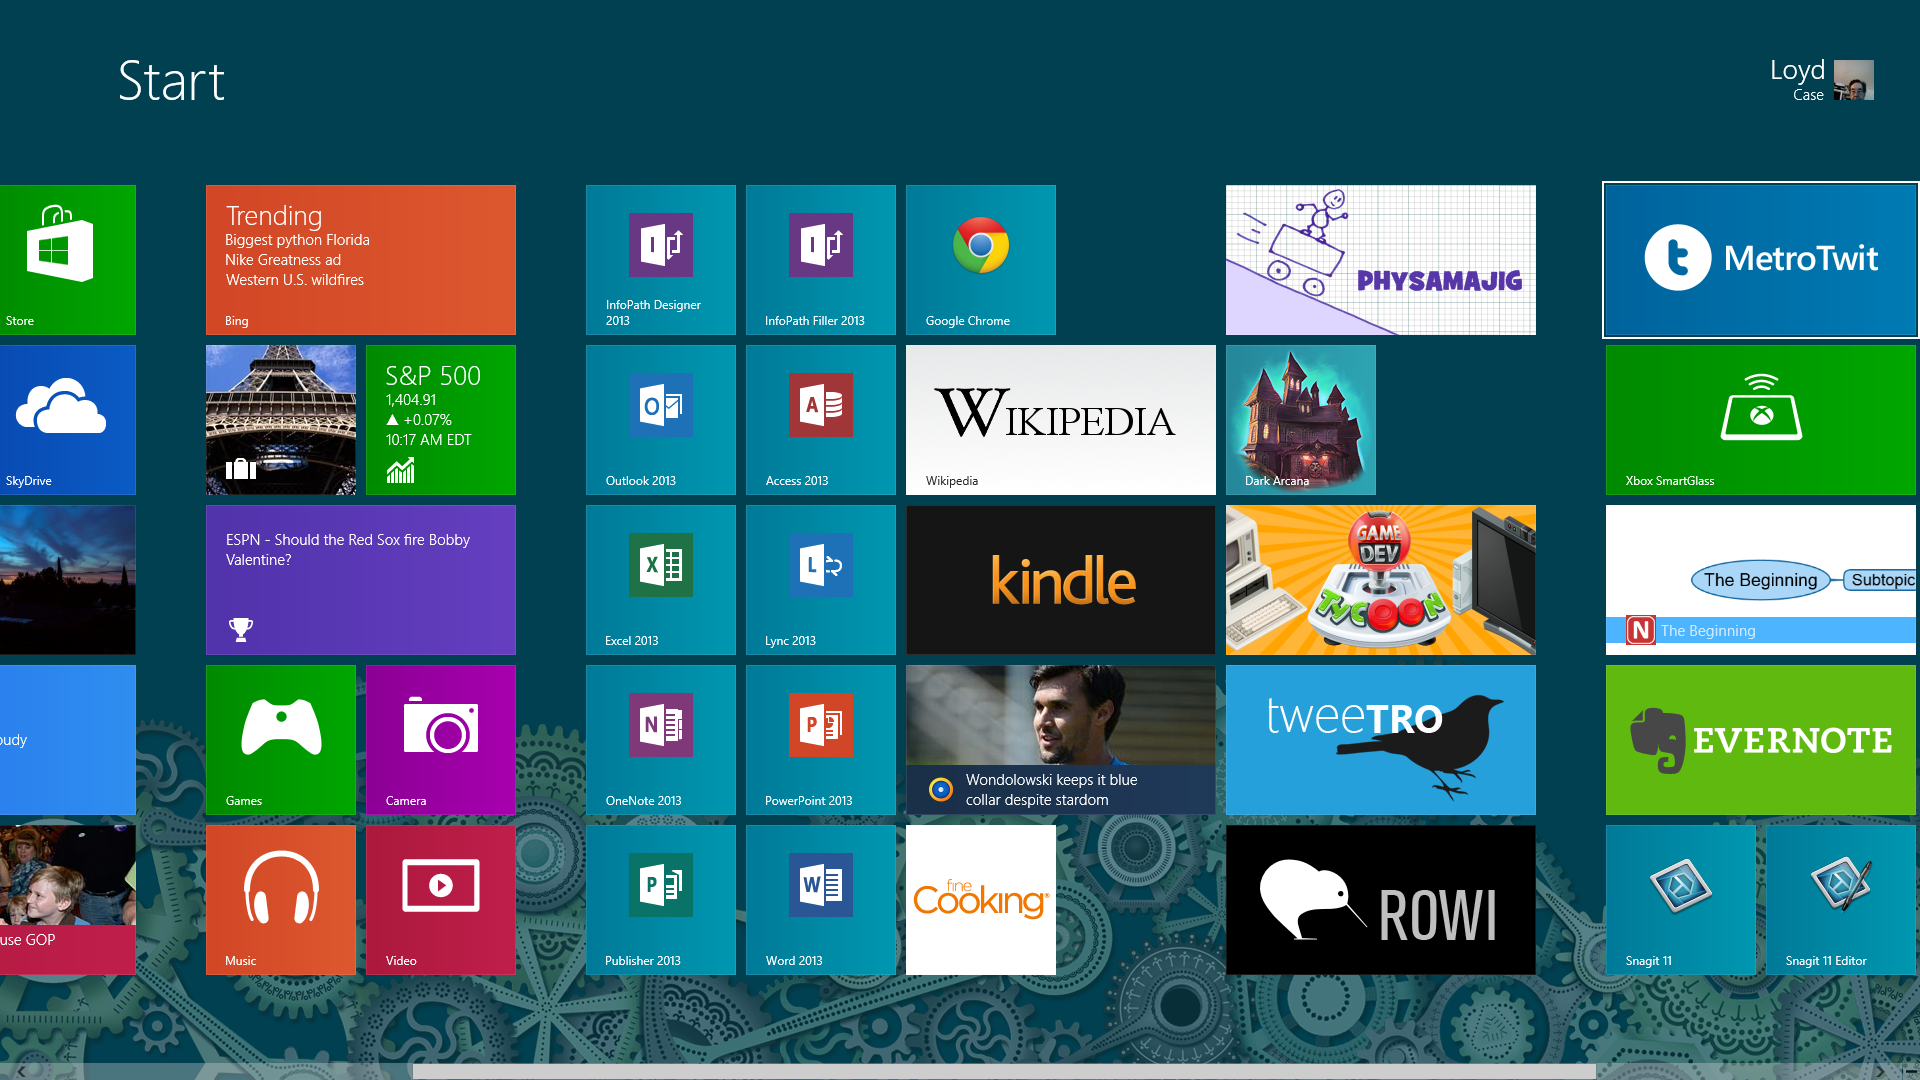Open the Kindle app tile
The height and width of the screenshot is (1080, 1920).
pyautogui.click(x=1060, y=579)
